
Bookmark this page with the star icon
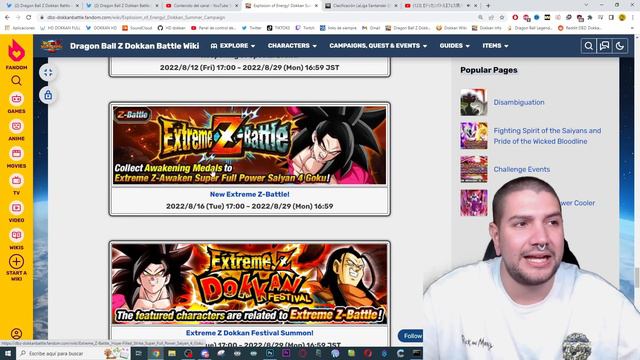tap(502, 18)
